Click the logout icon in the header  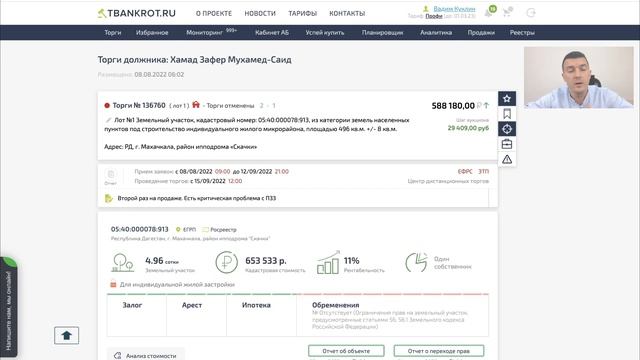tap(531, 13)
